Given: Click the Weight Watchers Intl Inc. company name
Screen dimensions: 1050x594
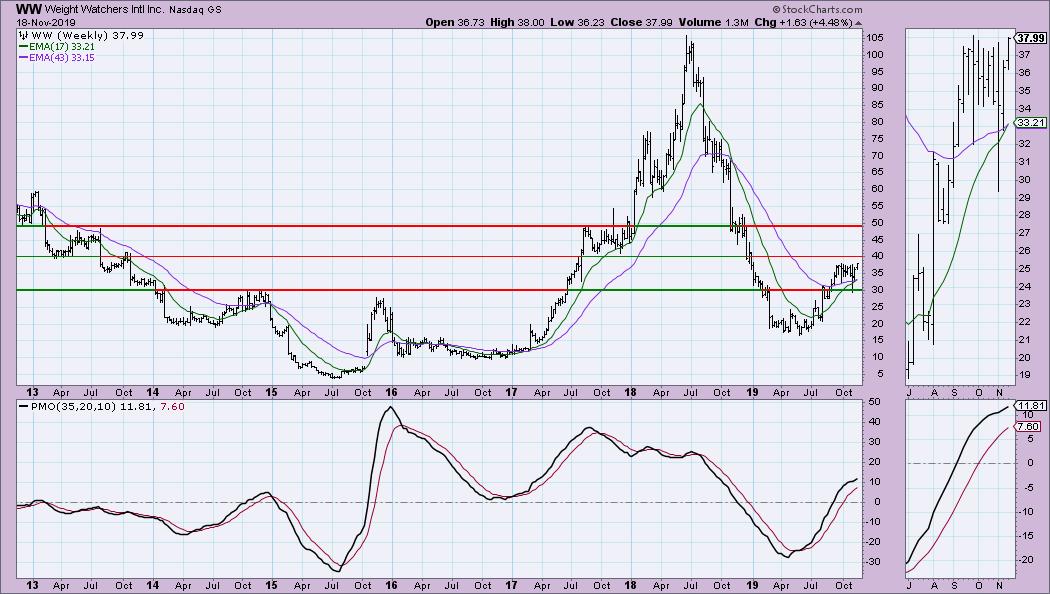Looking at the screenshot, I should [x=104, y=10].
